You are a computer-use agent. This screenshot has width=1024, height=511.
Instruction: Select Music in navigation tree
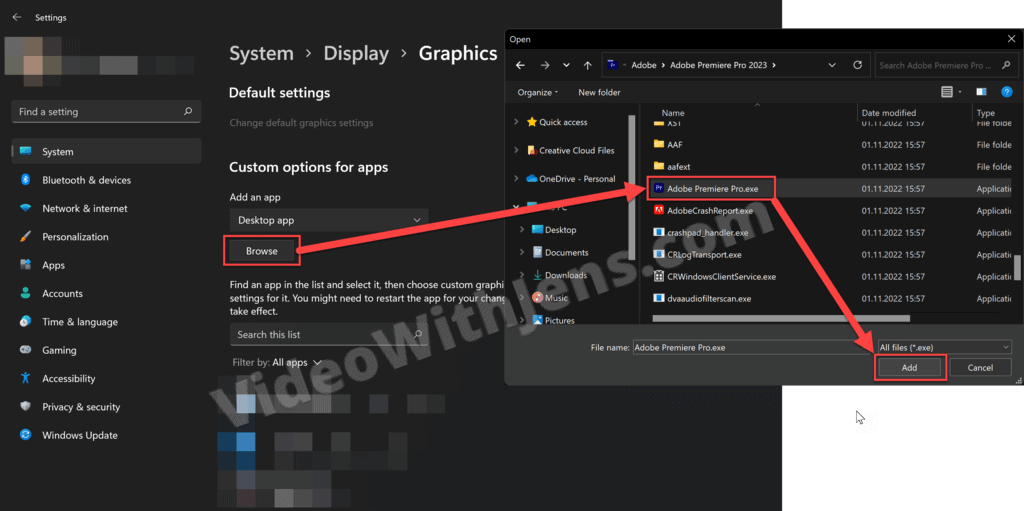(x=550, y=298)
